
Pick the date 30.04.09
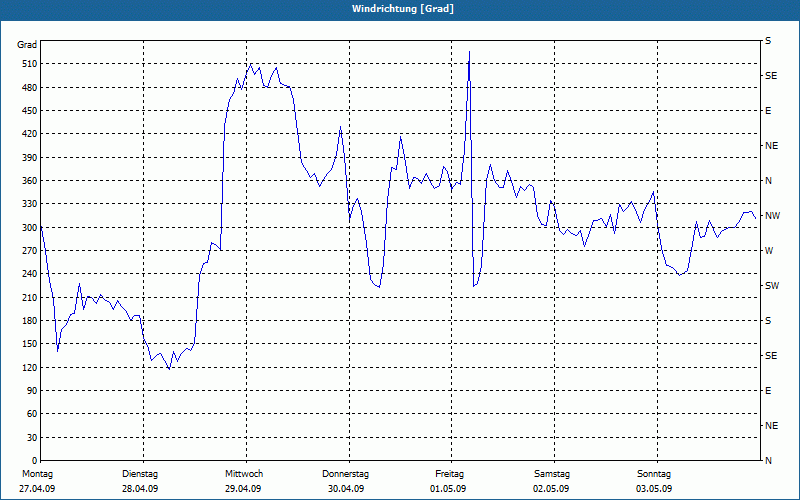pos(346,489)
